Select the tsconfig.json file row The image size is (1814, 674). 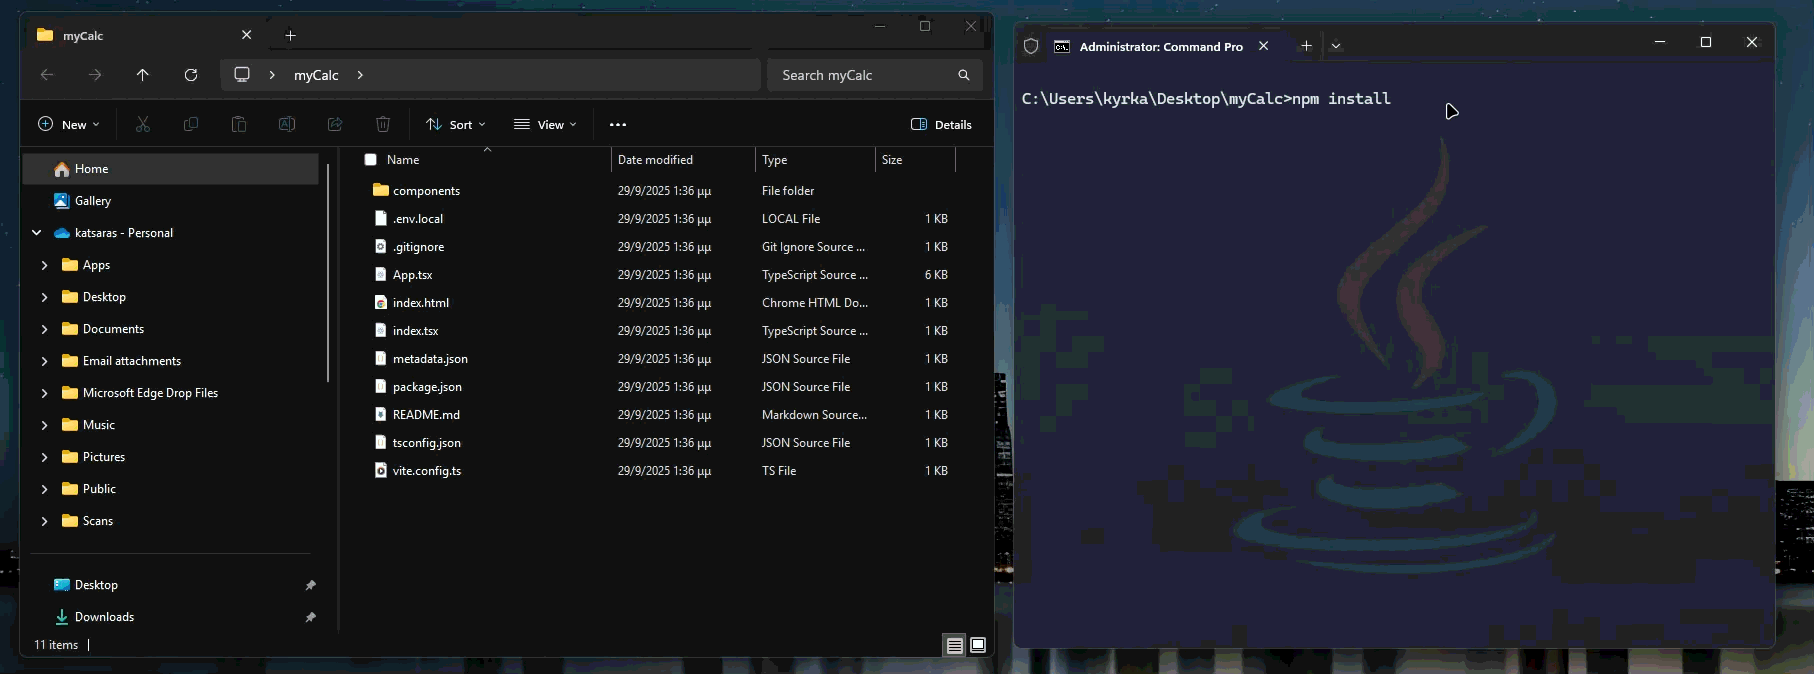click(660, 443)
